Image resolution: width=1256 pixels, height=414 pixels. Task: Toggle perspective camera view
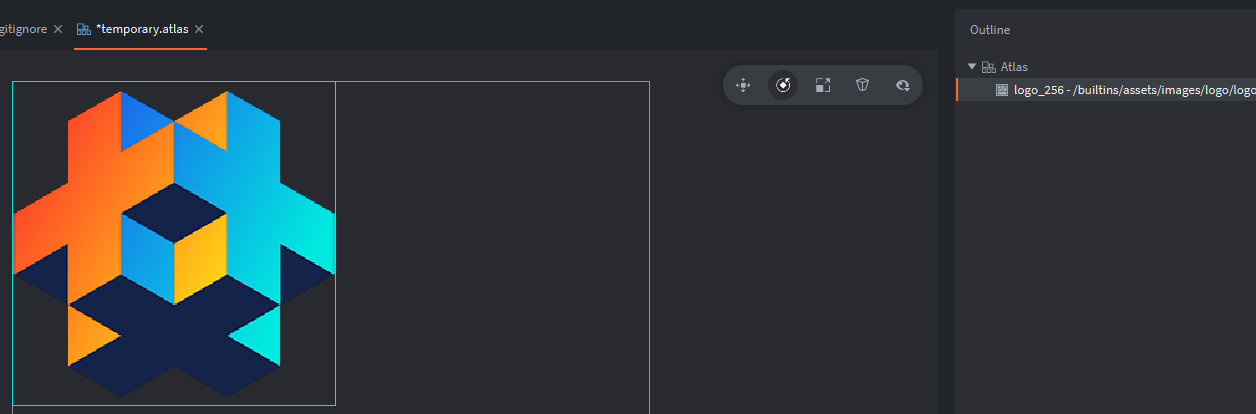click(x=862, y=86)
